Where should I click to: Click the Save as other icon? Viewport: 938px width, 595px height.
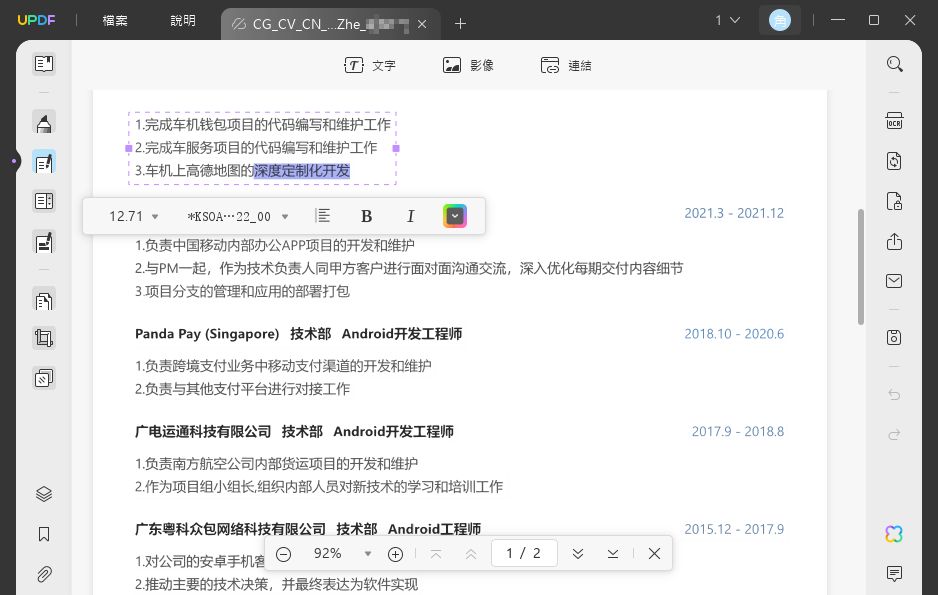point(894,337)
